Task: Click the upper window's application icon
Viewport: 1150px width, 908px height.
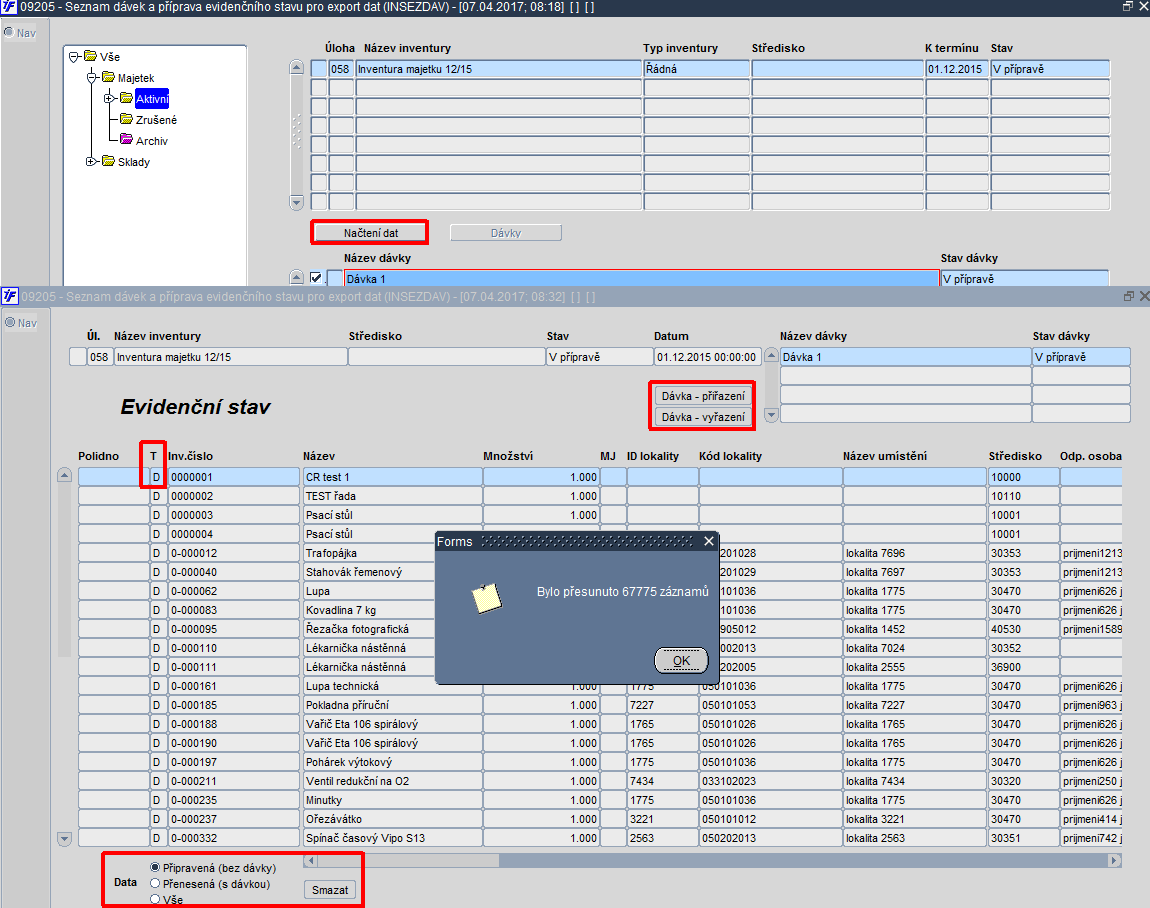Action: (8, 7)
